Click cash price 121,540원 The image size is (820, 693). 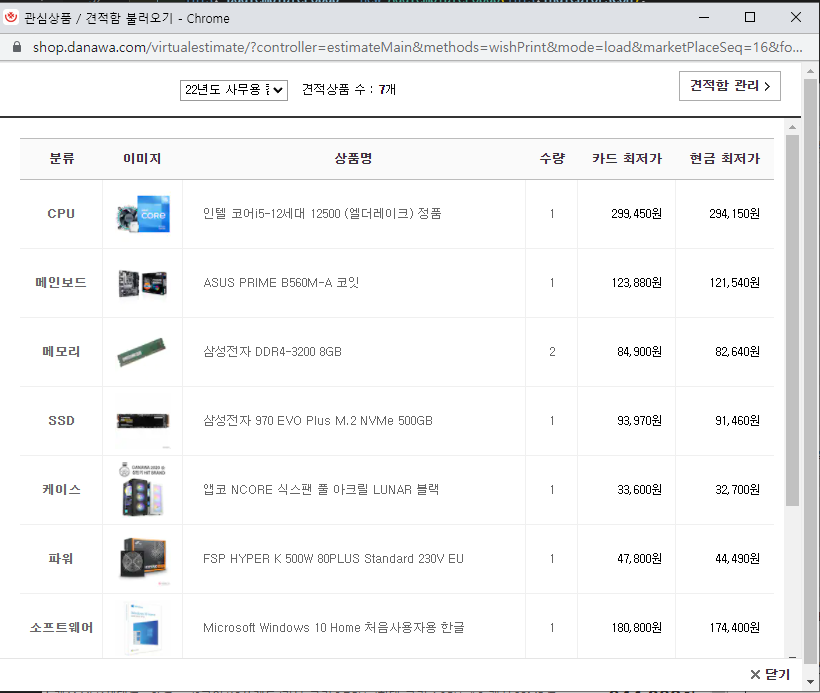(734, 282)
